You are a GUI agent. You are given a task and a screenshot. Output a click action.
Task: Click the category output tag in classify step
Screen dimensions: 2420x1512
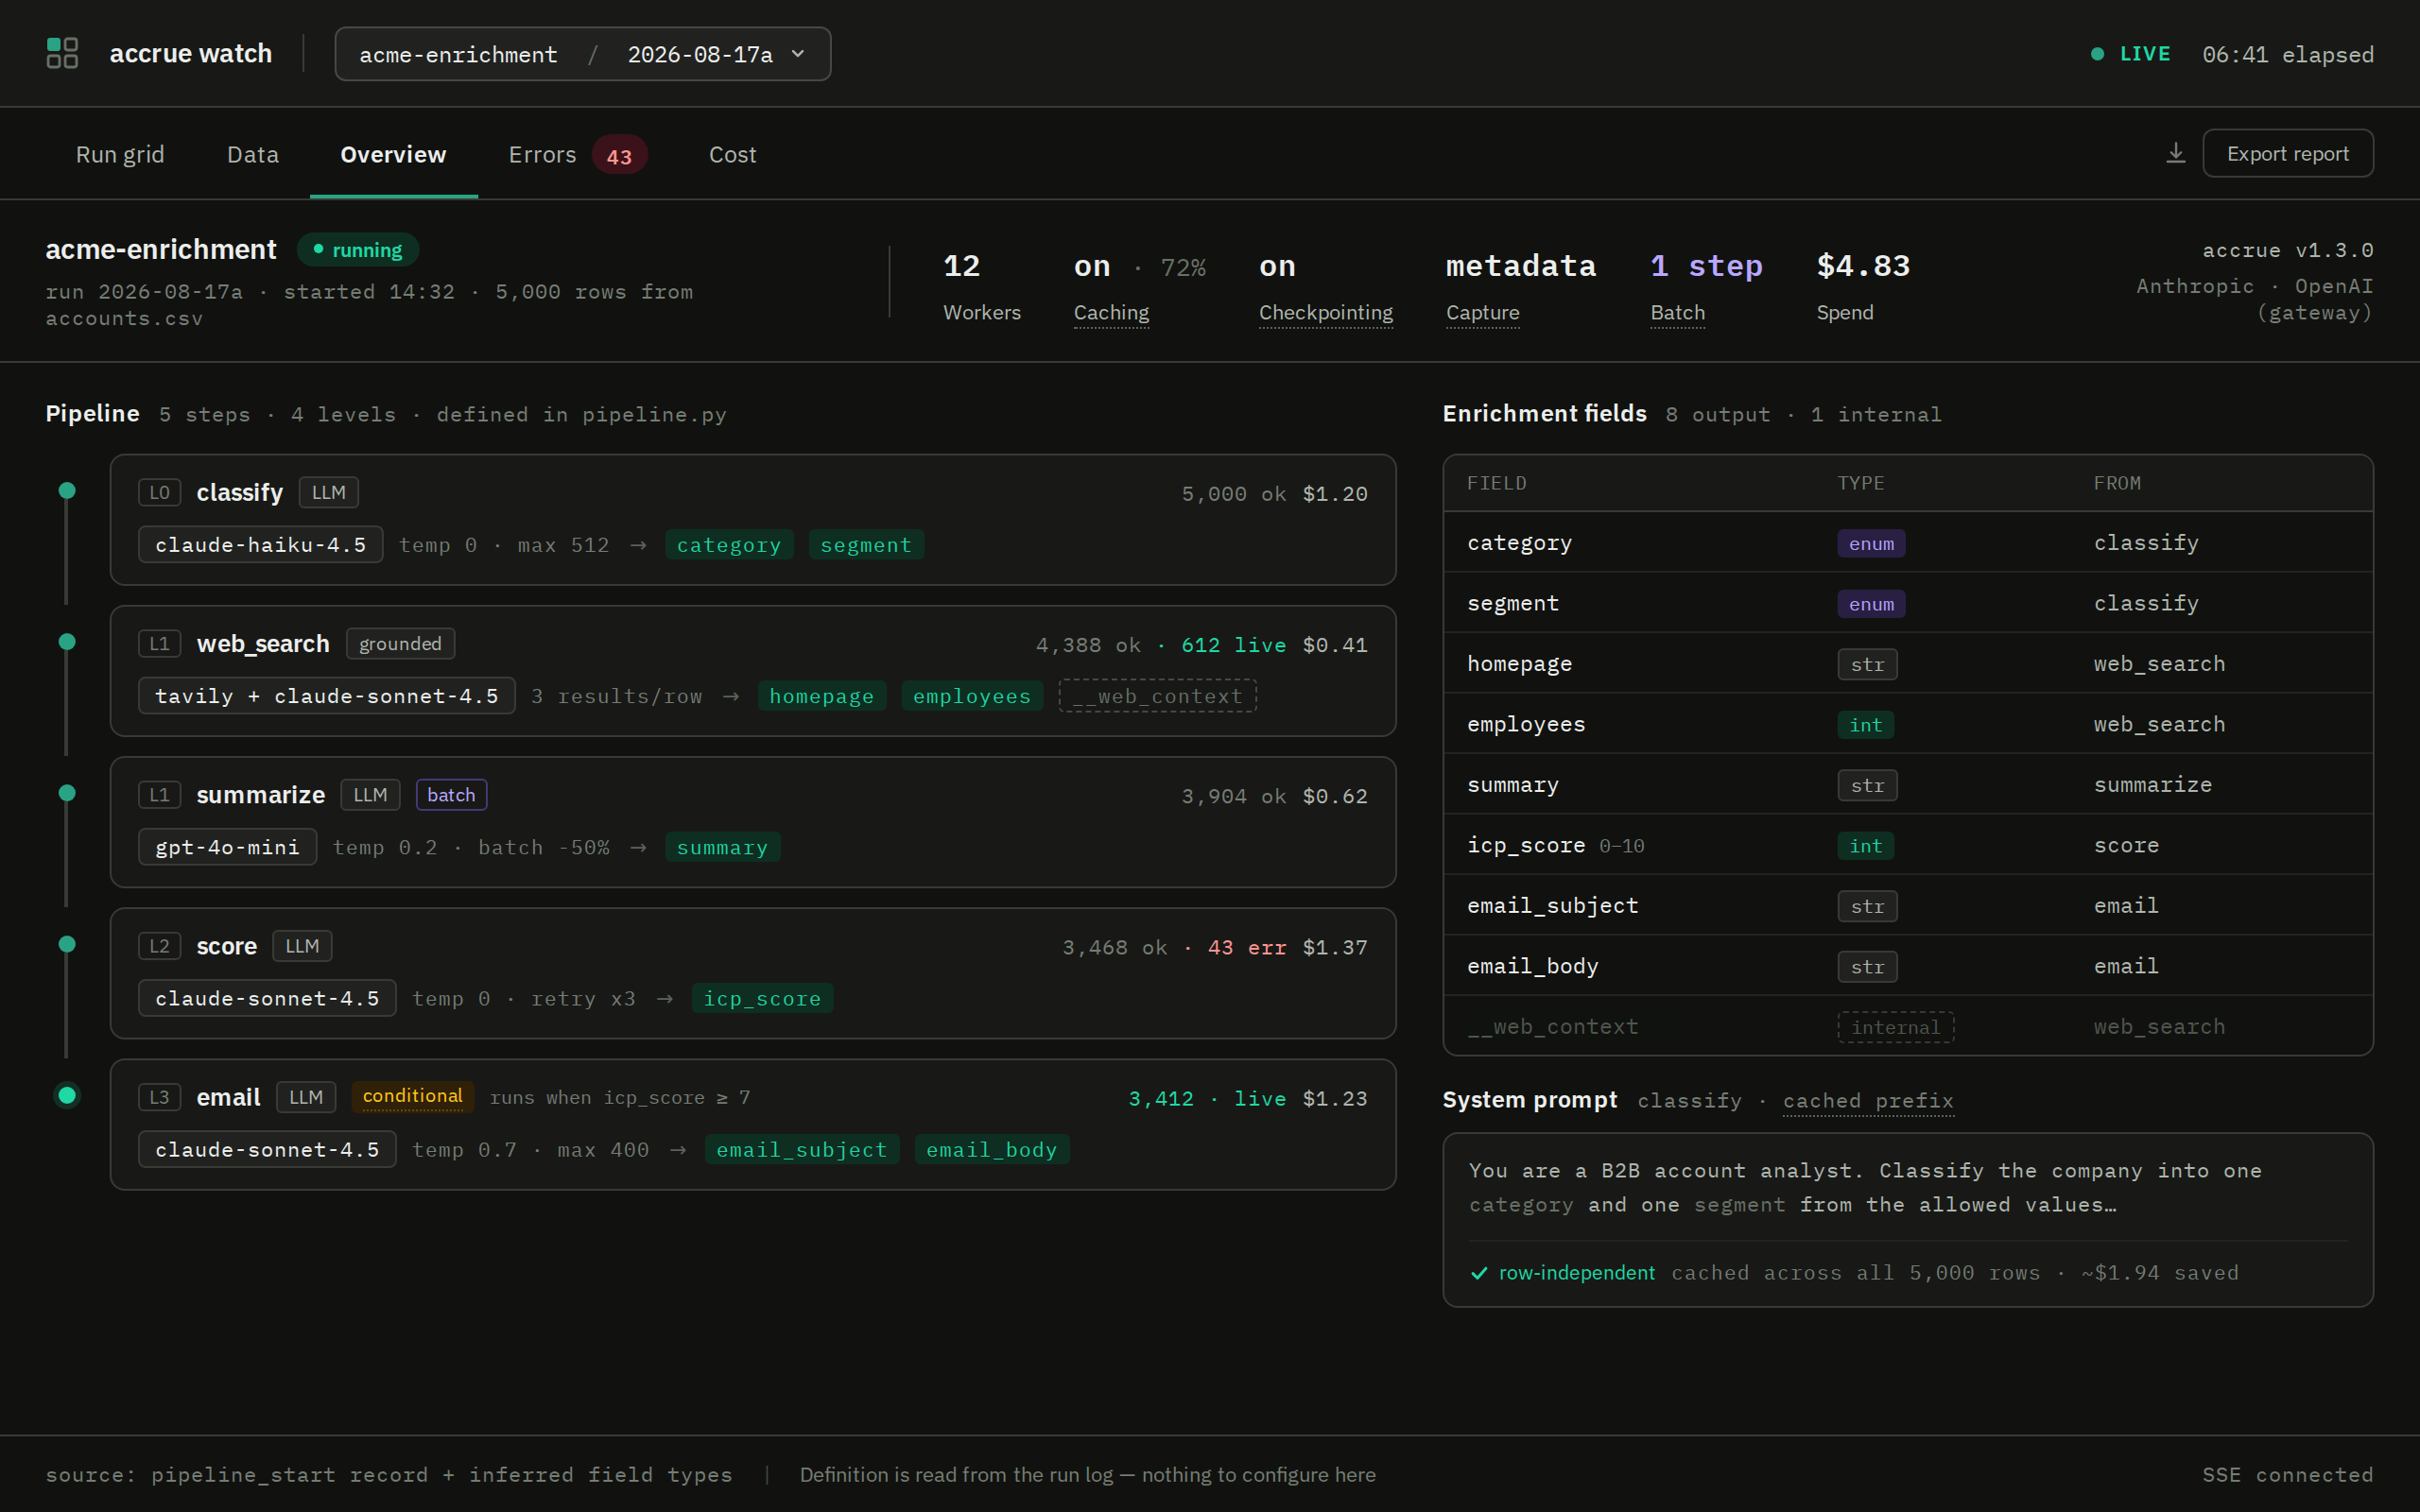729,545
